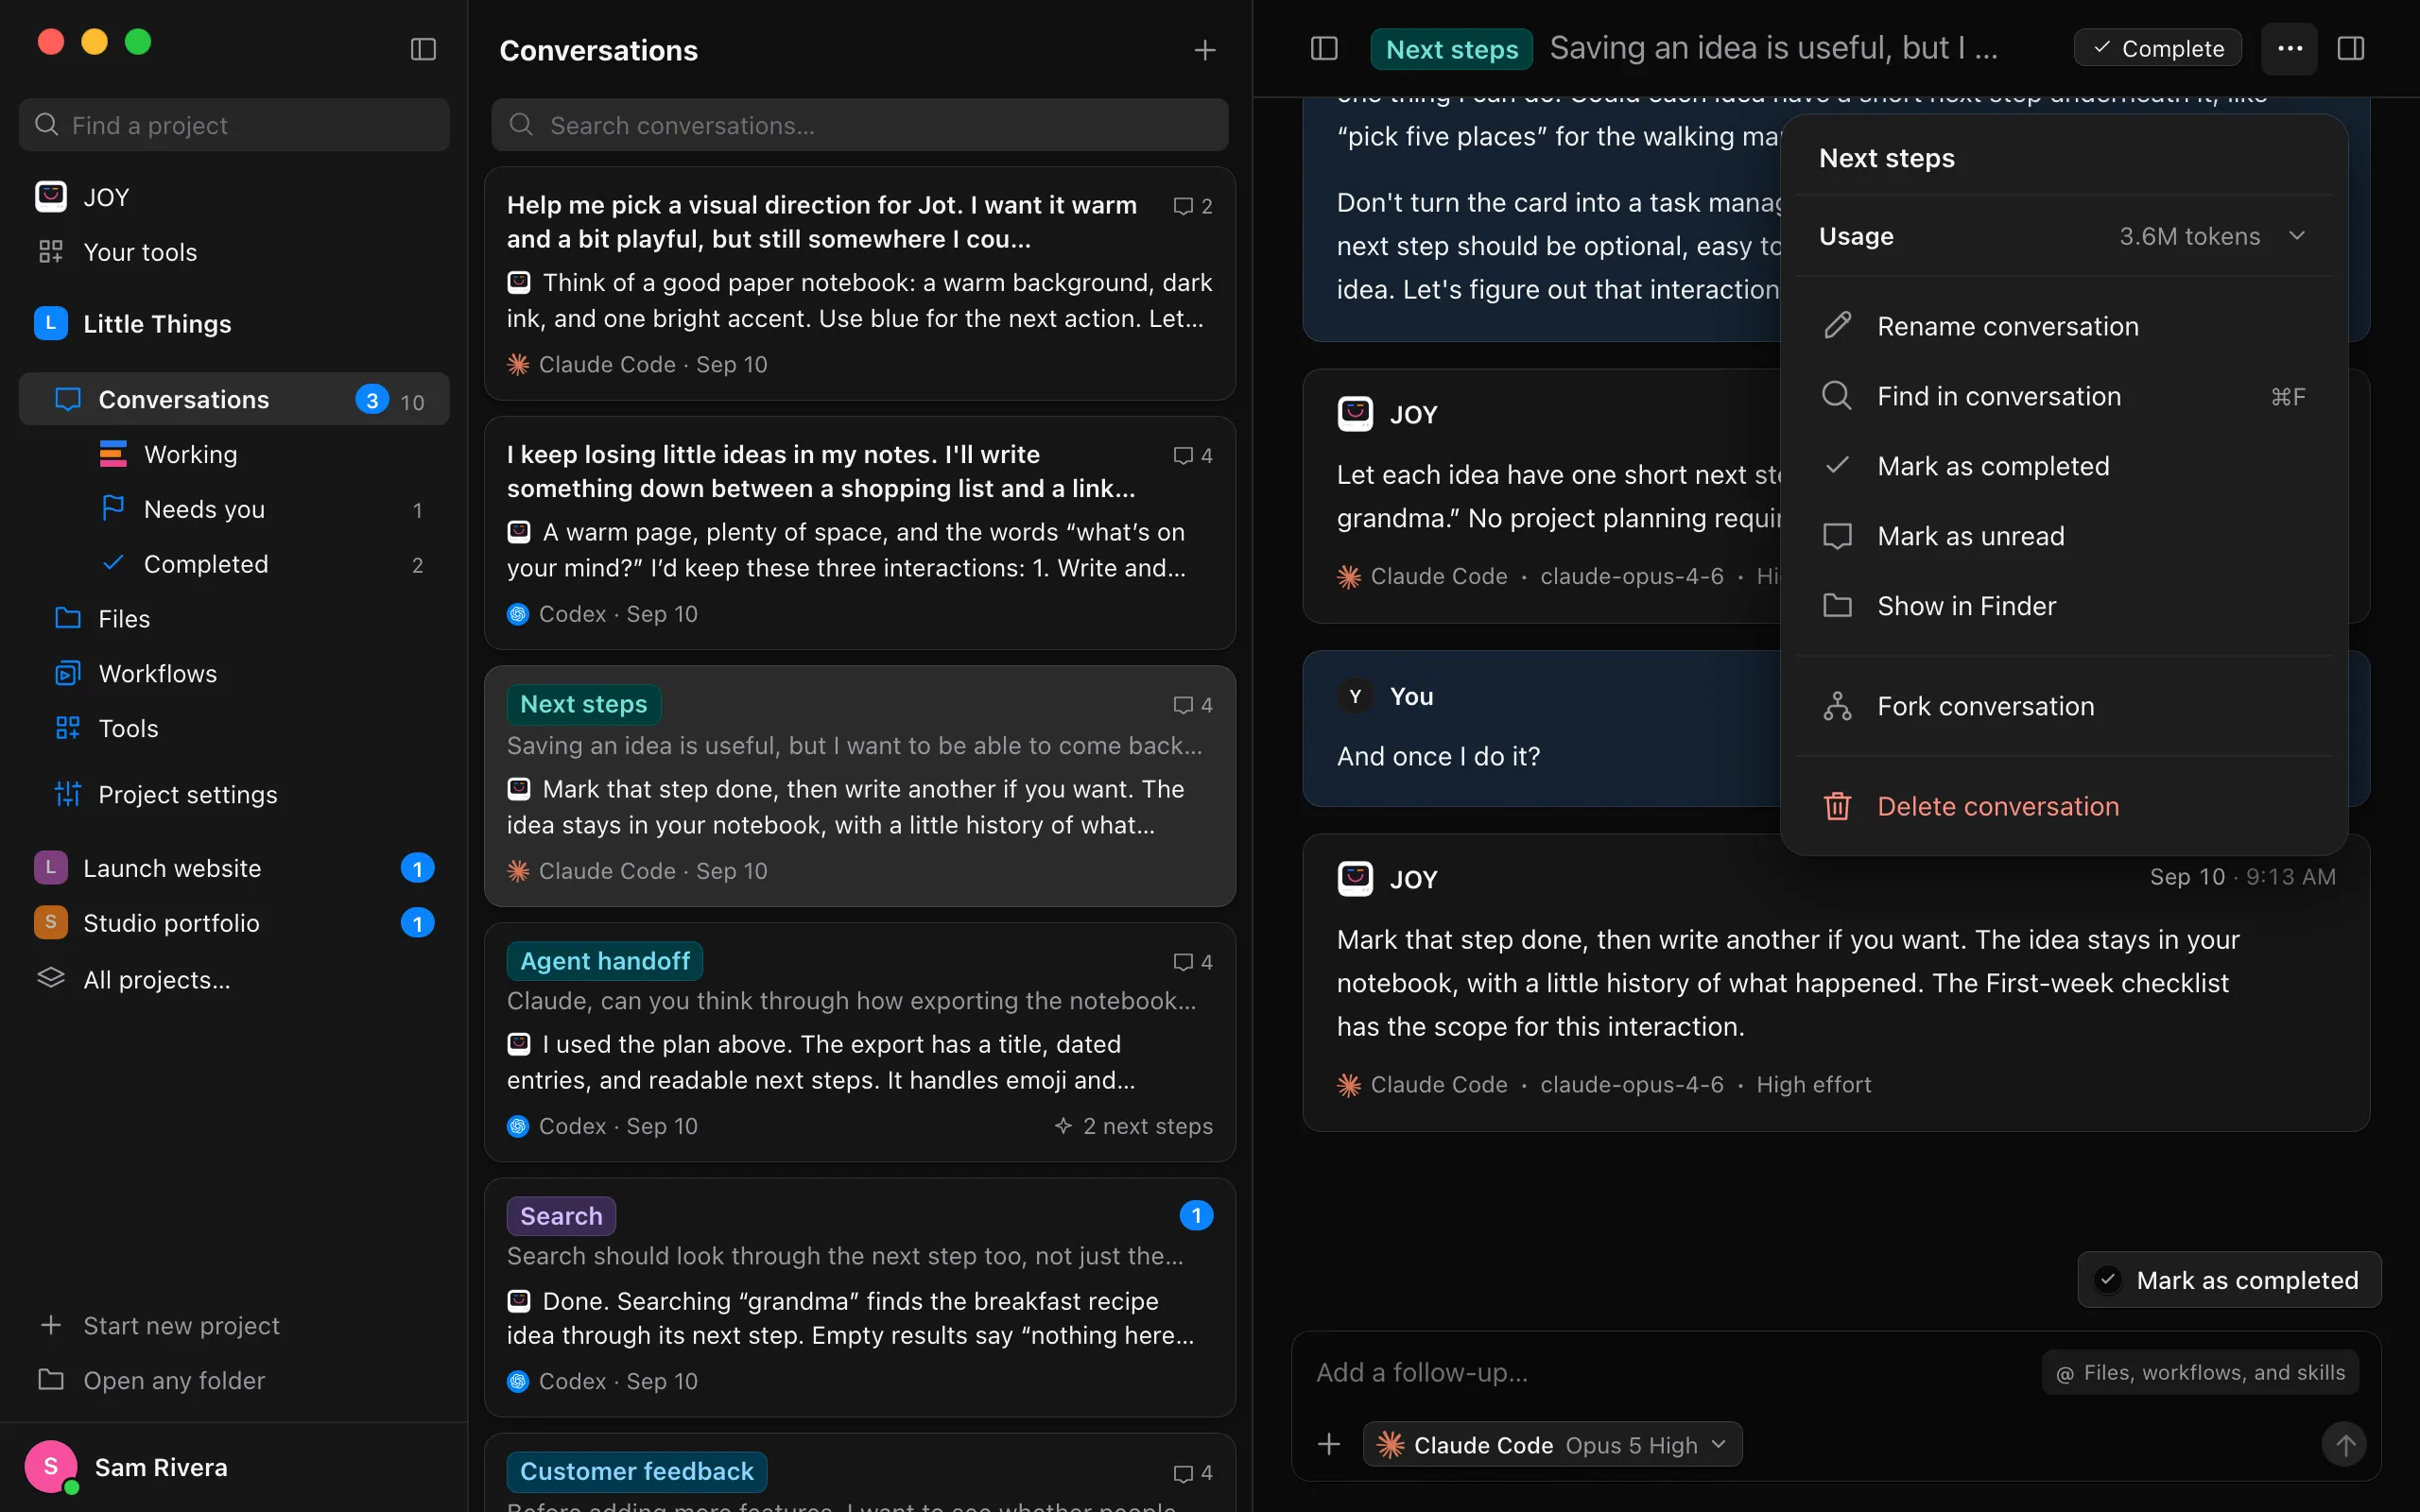Viewport: 2420px width, 1512px height.
Task: Click Find a project search field
Action: click(x=234, y=125)
